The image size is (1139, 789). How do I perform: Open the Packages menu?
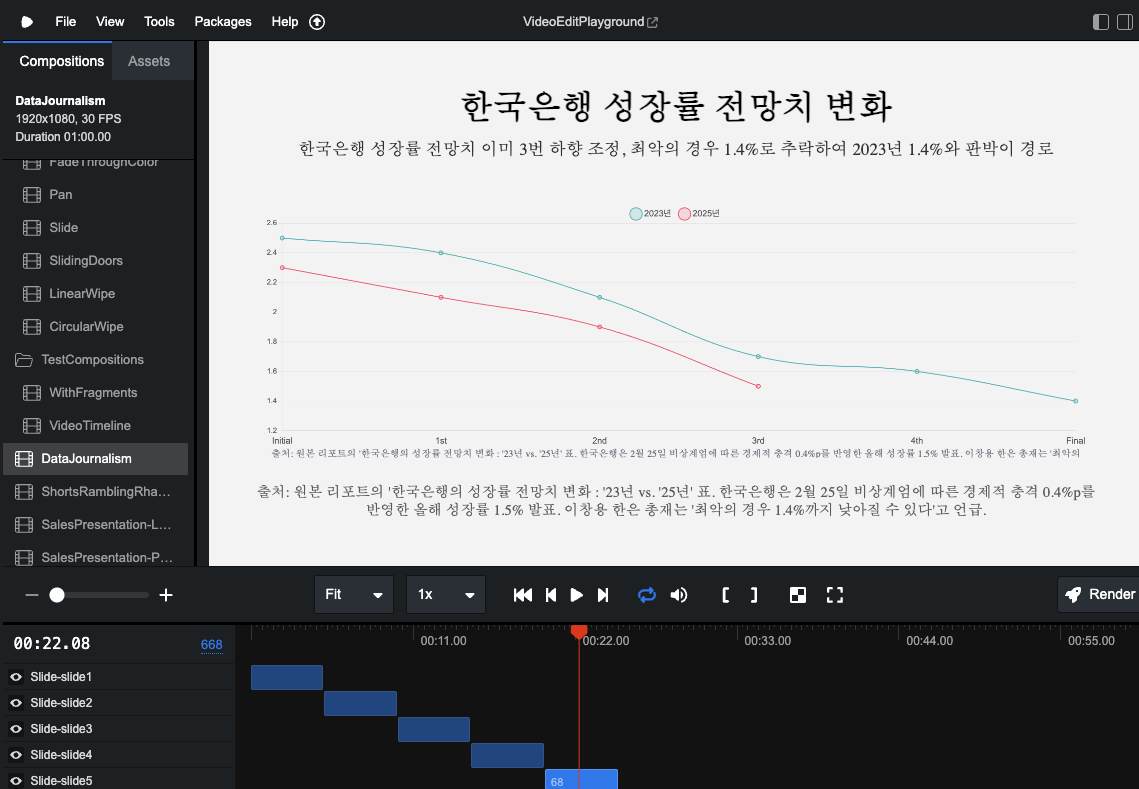point(223,21)
